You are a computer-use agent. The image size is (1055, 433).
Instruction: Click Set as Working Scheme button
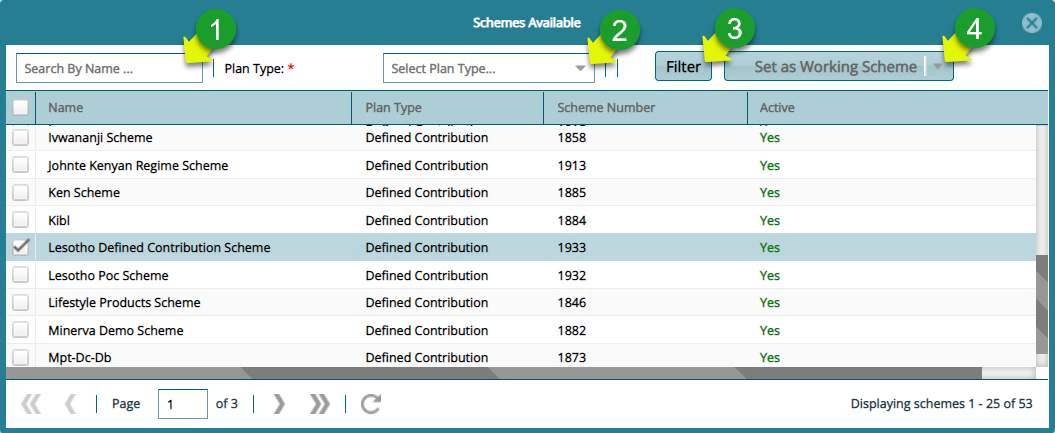pyautogui.click(x=835, y=67)
